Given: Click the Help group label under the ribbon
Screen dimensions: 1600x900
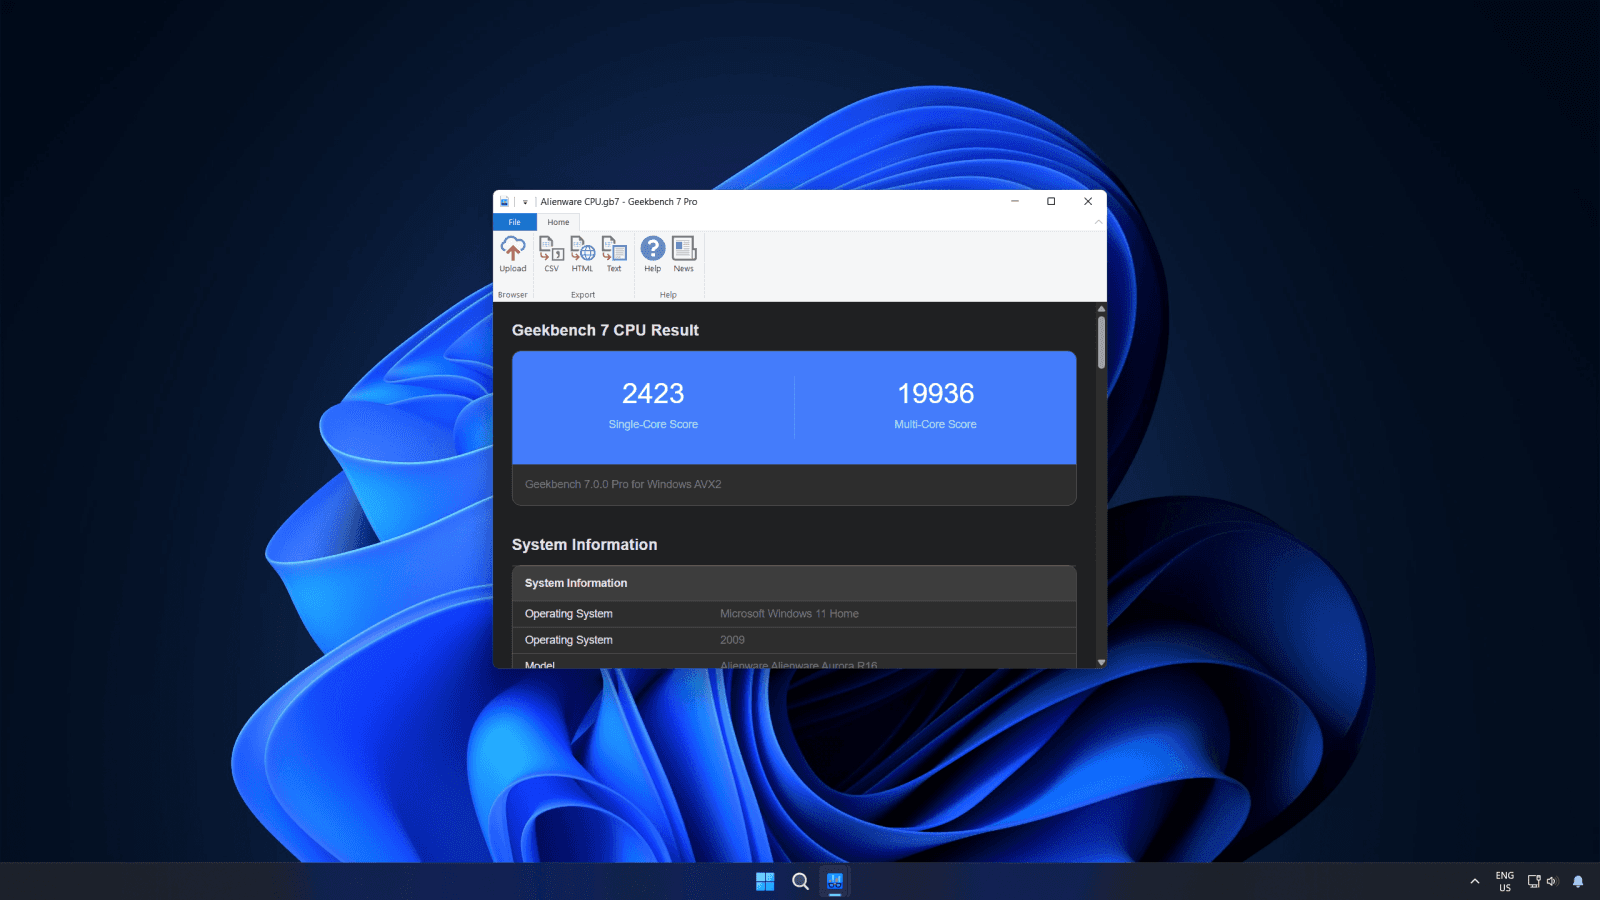Looking at the screenshot, I should click(x=668, y=295).
